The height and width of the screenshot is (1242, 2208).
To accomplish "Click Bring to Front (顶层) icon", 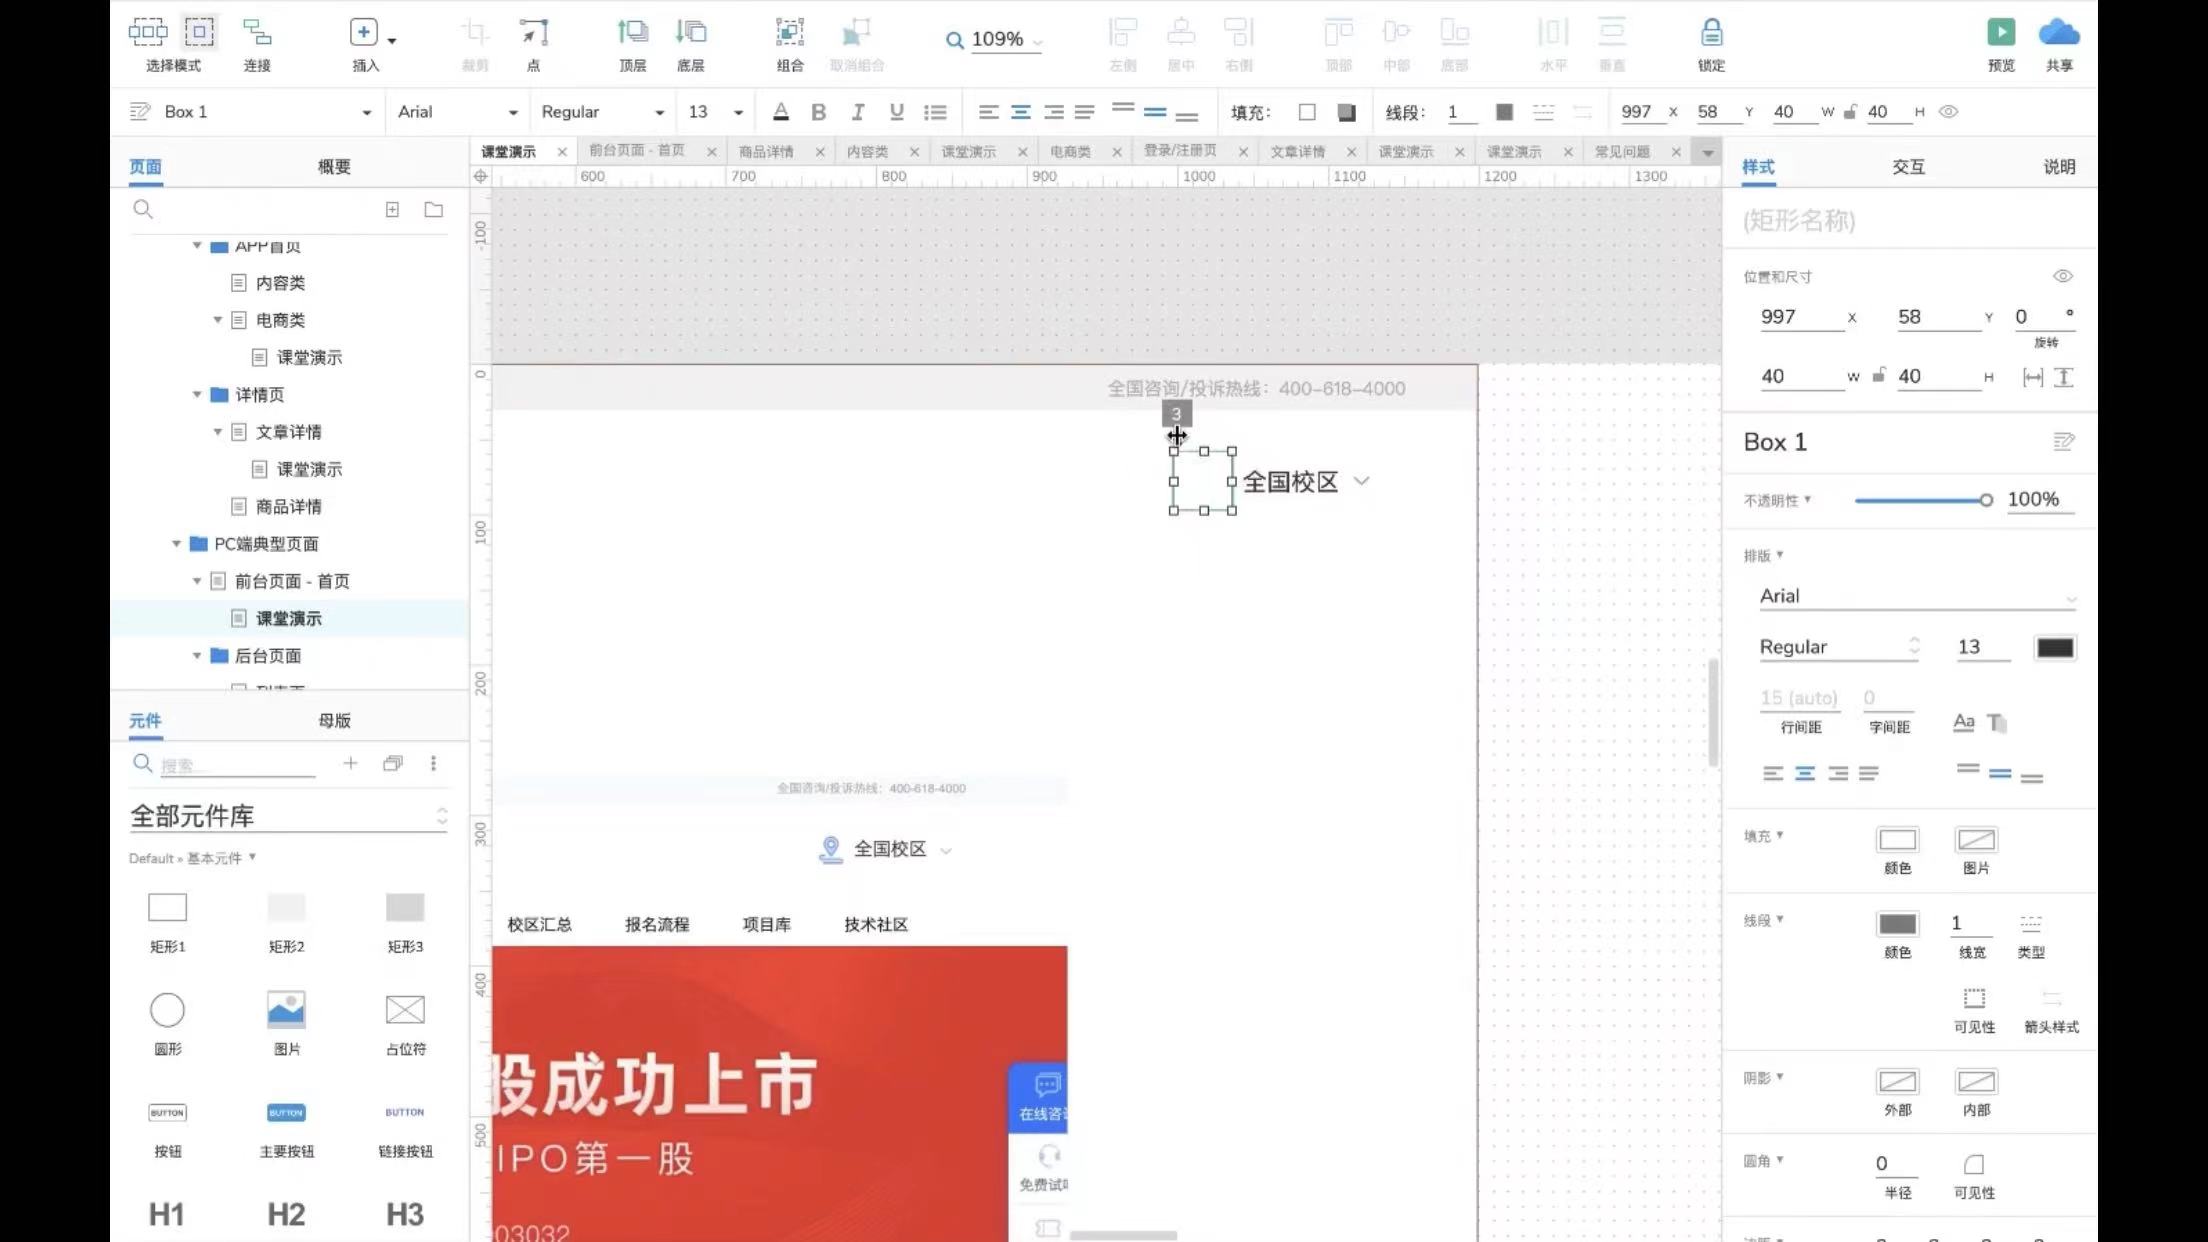I will (632, 33).
